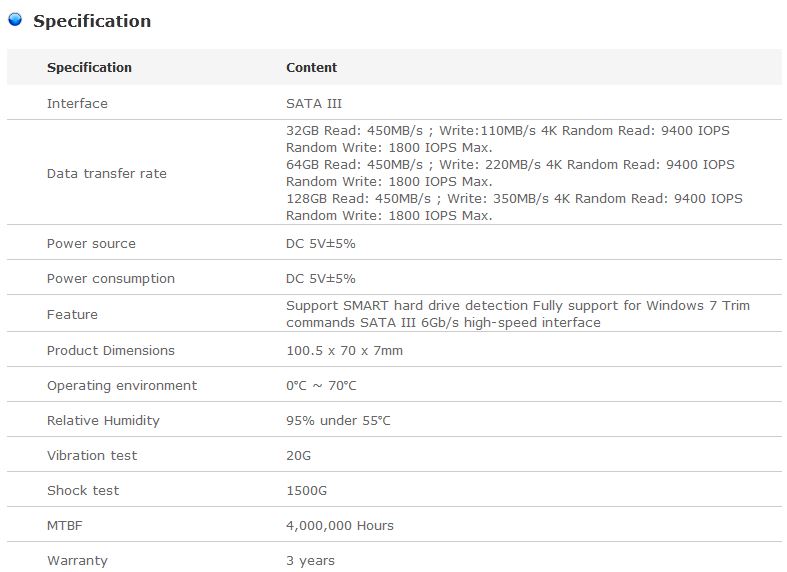
Task: Click the bold Specification section heading
Action: pyautogui.click(x=92, y=21)
